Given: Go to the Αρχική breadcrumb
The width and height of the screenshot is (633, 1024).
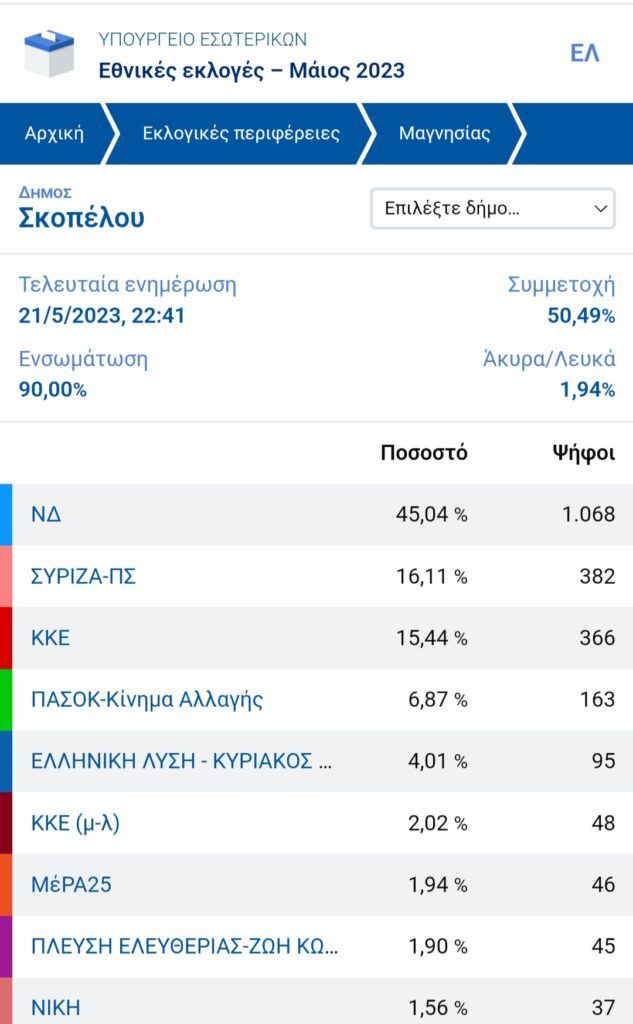Looking at the screenshot, I should [54, 133].
